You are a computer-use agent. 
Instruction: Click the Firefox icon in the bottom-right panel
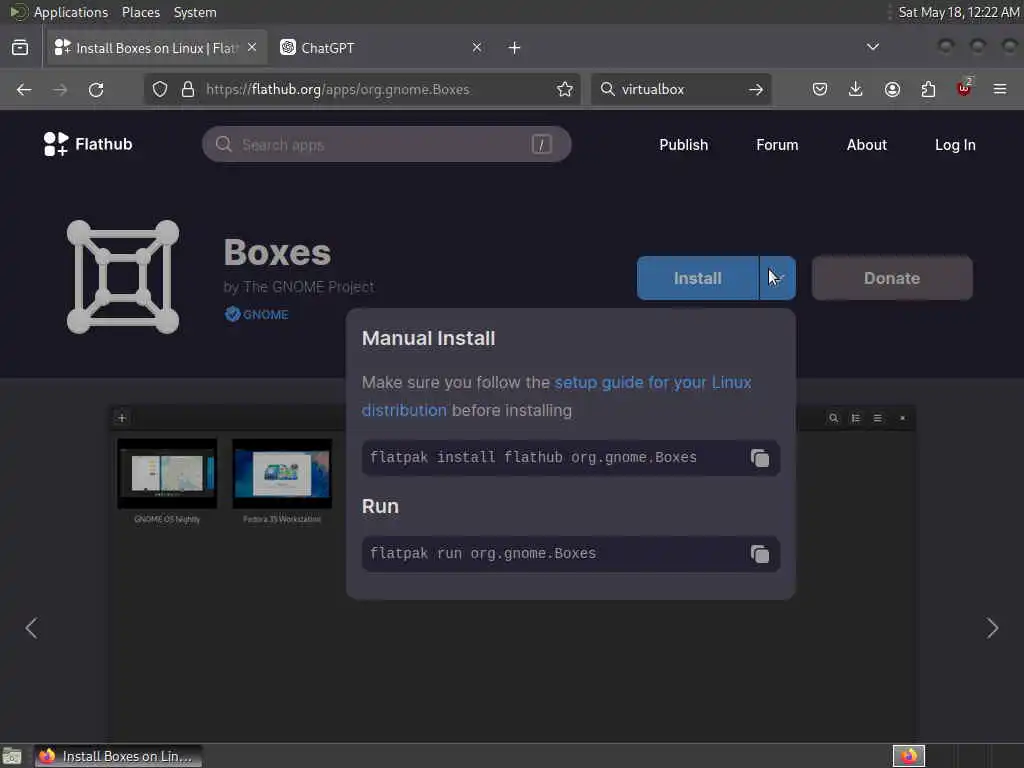coord(909,756)
